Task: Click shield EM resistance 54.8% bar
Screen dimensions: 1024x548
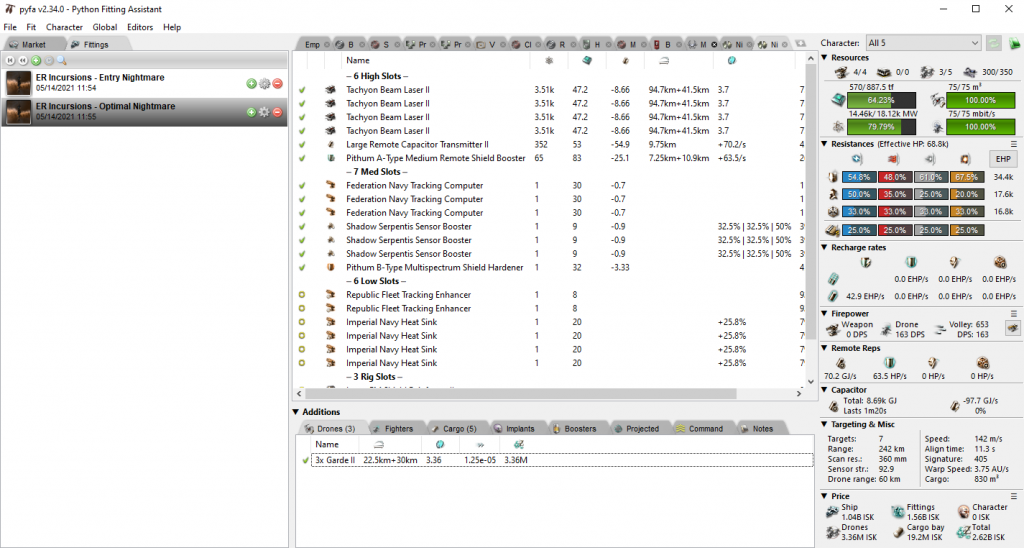Action: [858, 177]
